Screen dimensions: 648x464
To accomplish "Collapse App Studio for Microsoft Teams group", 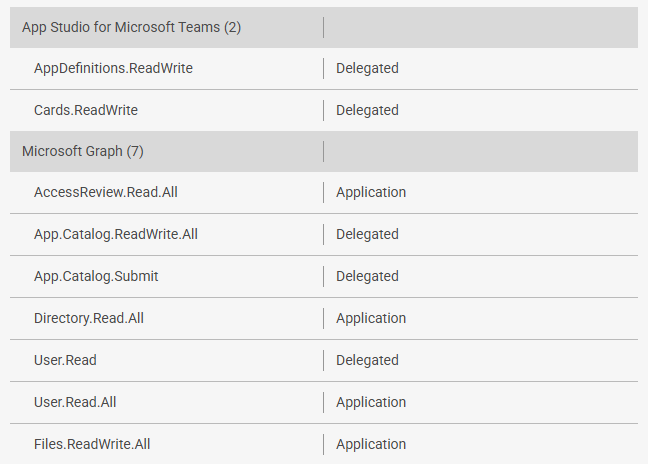I will click(x=131, y=27).
